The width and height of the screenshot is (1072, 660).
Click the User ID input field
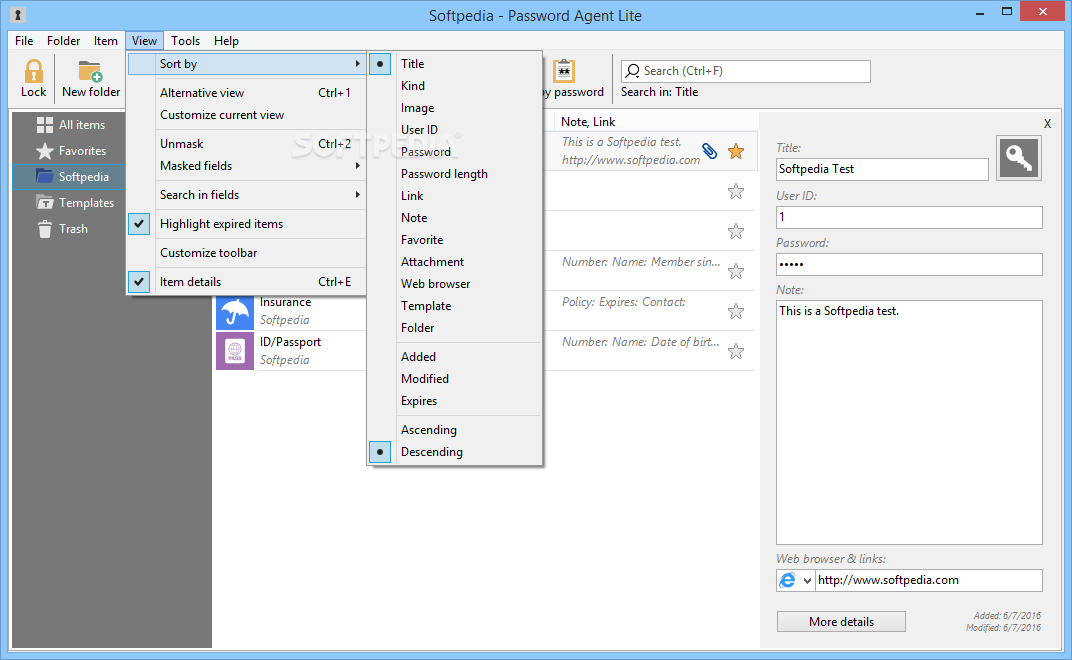coord(909,217)
